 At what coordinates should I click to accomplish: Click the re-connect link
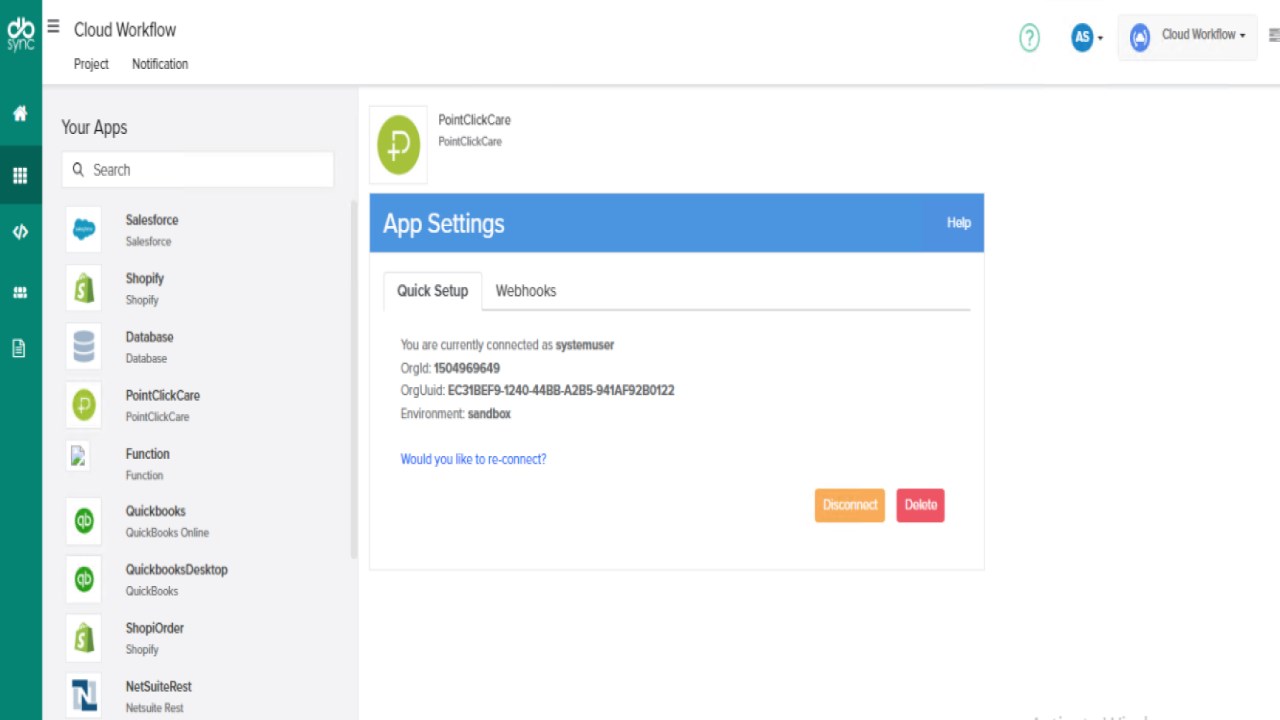(x=473, y=459)
